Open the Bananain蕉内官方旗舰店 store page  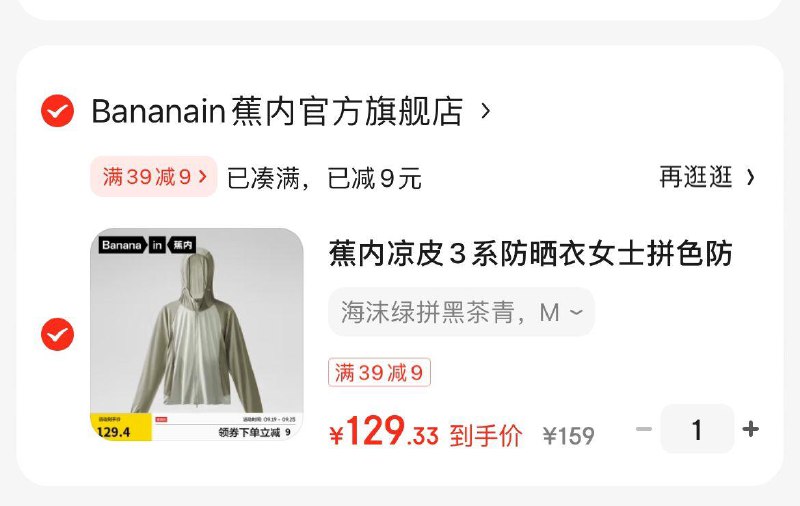(x=277, y=111)
